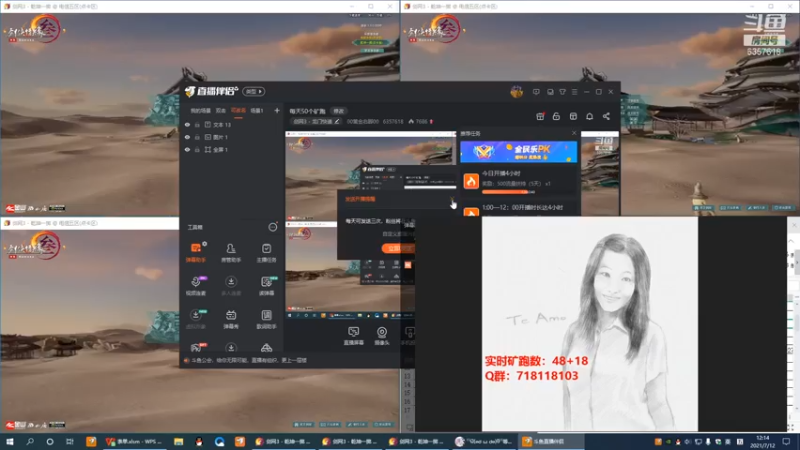
Task: Click the 今日开播4小时 task progress bar
Action: tap(508, 192)
